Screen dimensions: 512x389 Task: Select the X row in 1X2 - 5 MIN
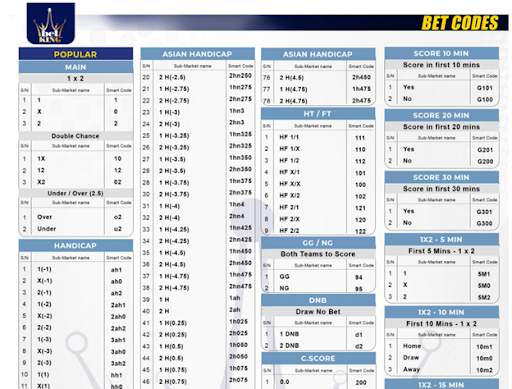[x=442, y=285]
